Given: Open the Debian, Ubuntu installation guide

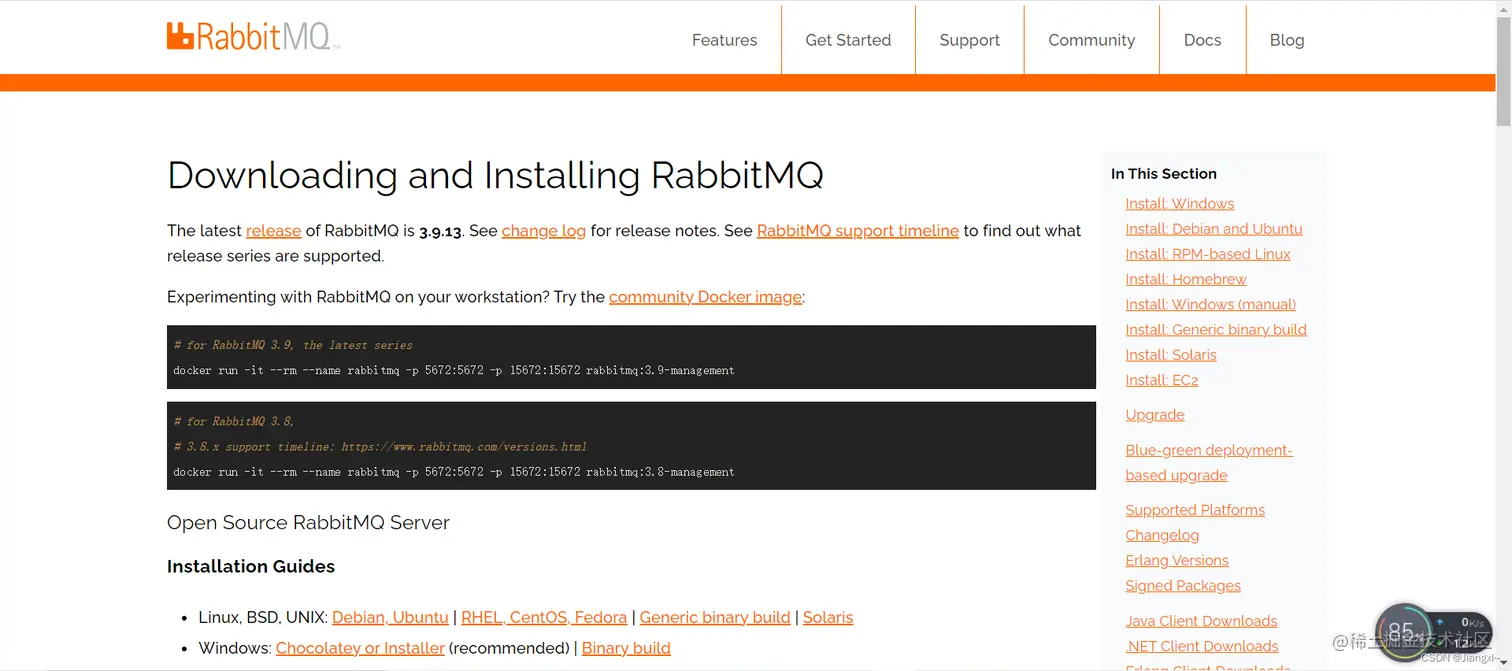Looking at the screenshot, I should 390,618.
